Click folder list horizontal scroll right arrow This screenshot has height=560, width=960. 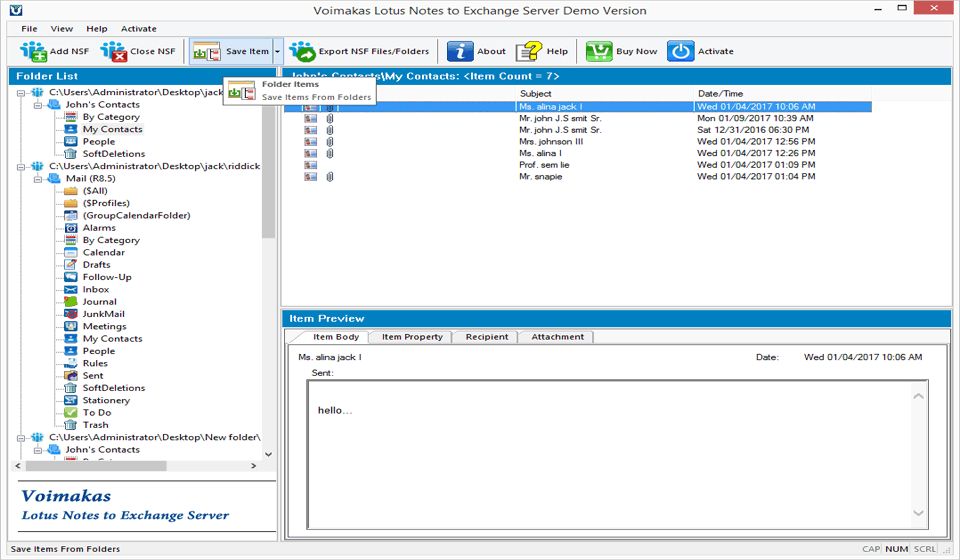(x=253, y=466)
